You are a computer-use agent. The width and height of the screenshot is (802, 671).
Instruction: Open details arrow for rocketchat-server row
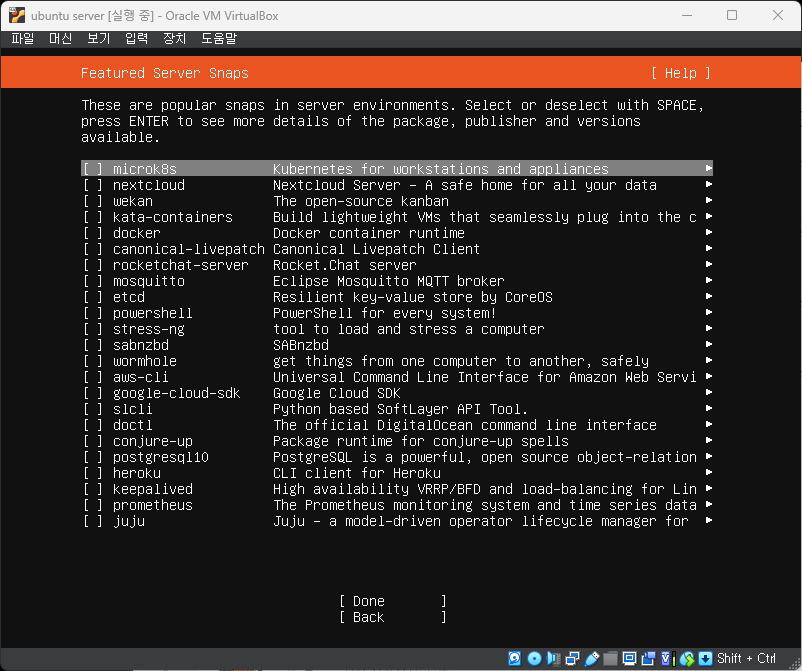(x=709, y=264)
